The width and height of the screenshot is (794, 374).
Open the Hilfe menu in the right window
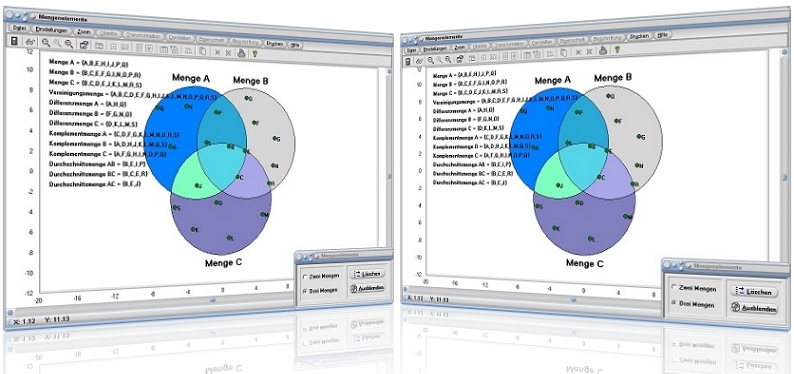click(663, 35)
